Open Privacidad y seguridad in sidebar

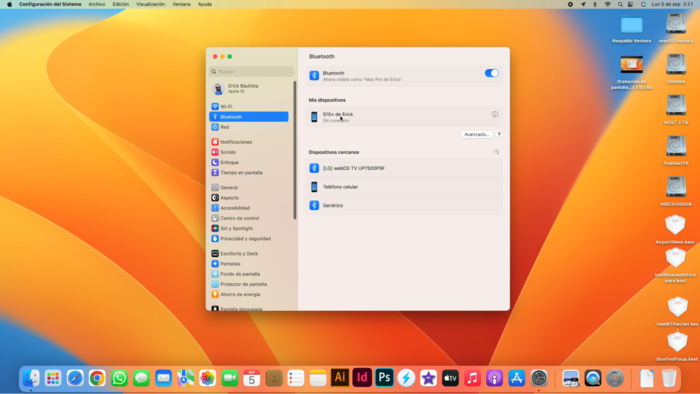pyautogui.click(x=249, y=239)
